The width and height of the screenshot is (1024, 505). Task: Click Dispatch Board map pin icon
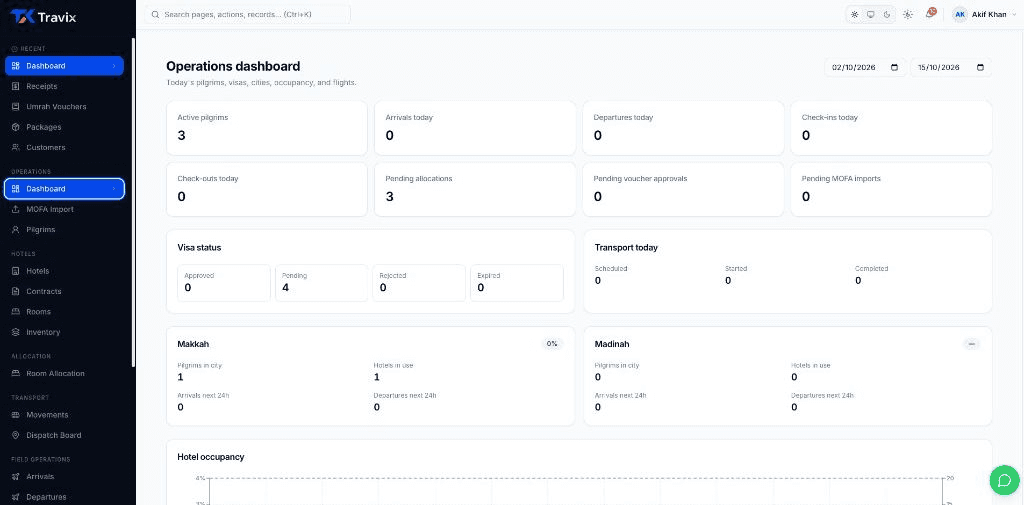coord(16,435)
